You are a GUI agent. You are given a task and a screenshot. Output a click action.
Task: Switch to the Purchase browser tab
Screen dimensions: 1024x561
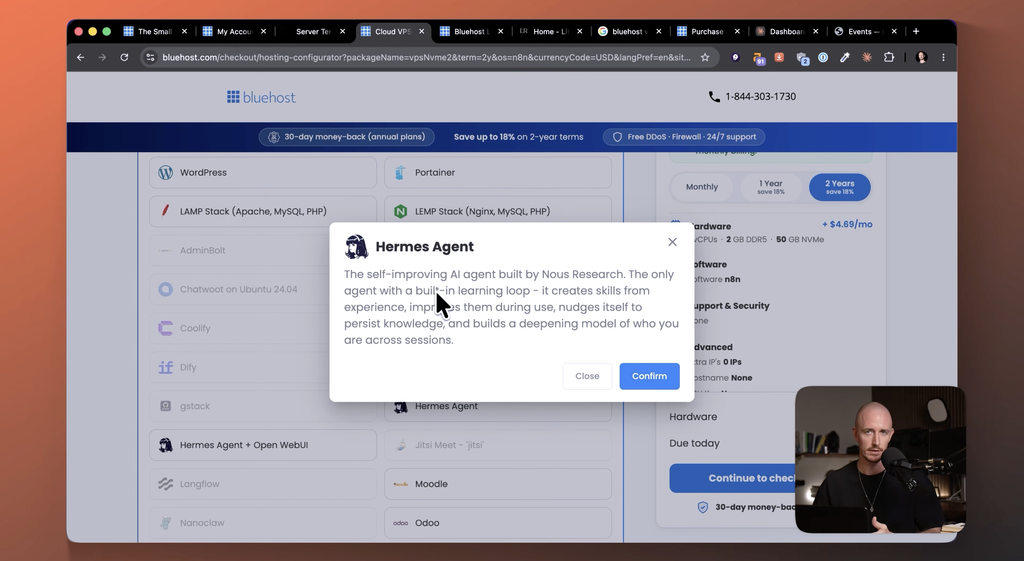[x=707, y=31]
